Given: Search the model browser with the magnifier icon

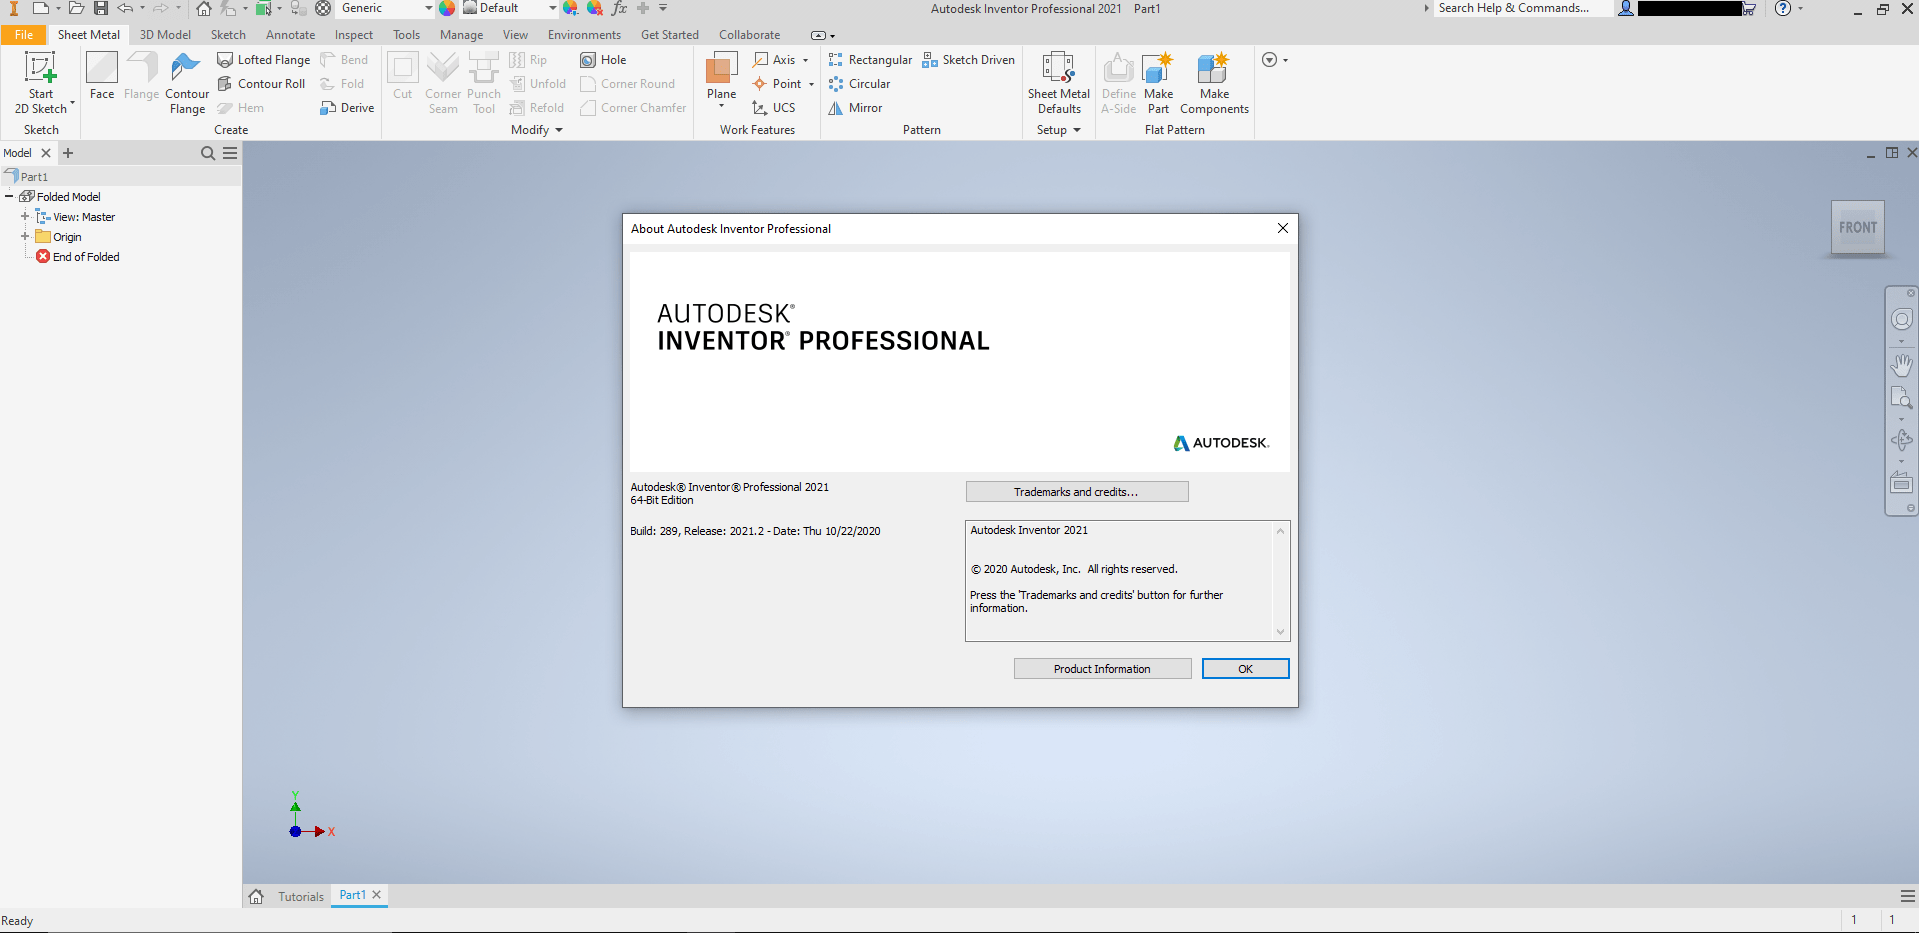Looking at the screenshot, I should pos(208,153).
